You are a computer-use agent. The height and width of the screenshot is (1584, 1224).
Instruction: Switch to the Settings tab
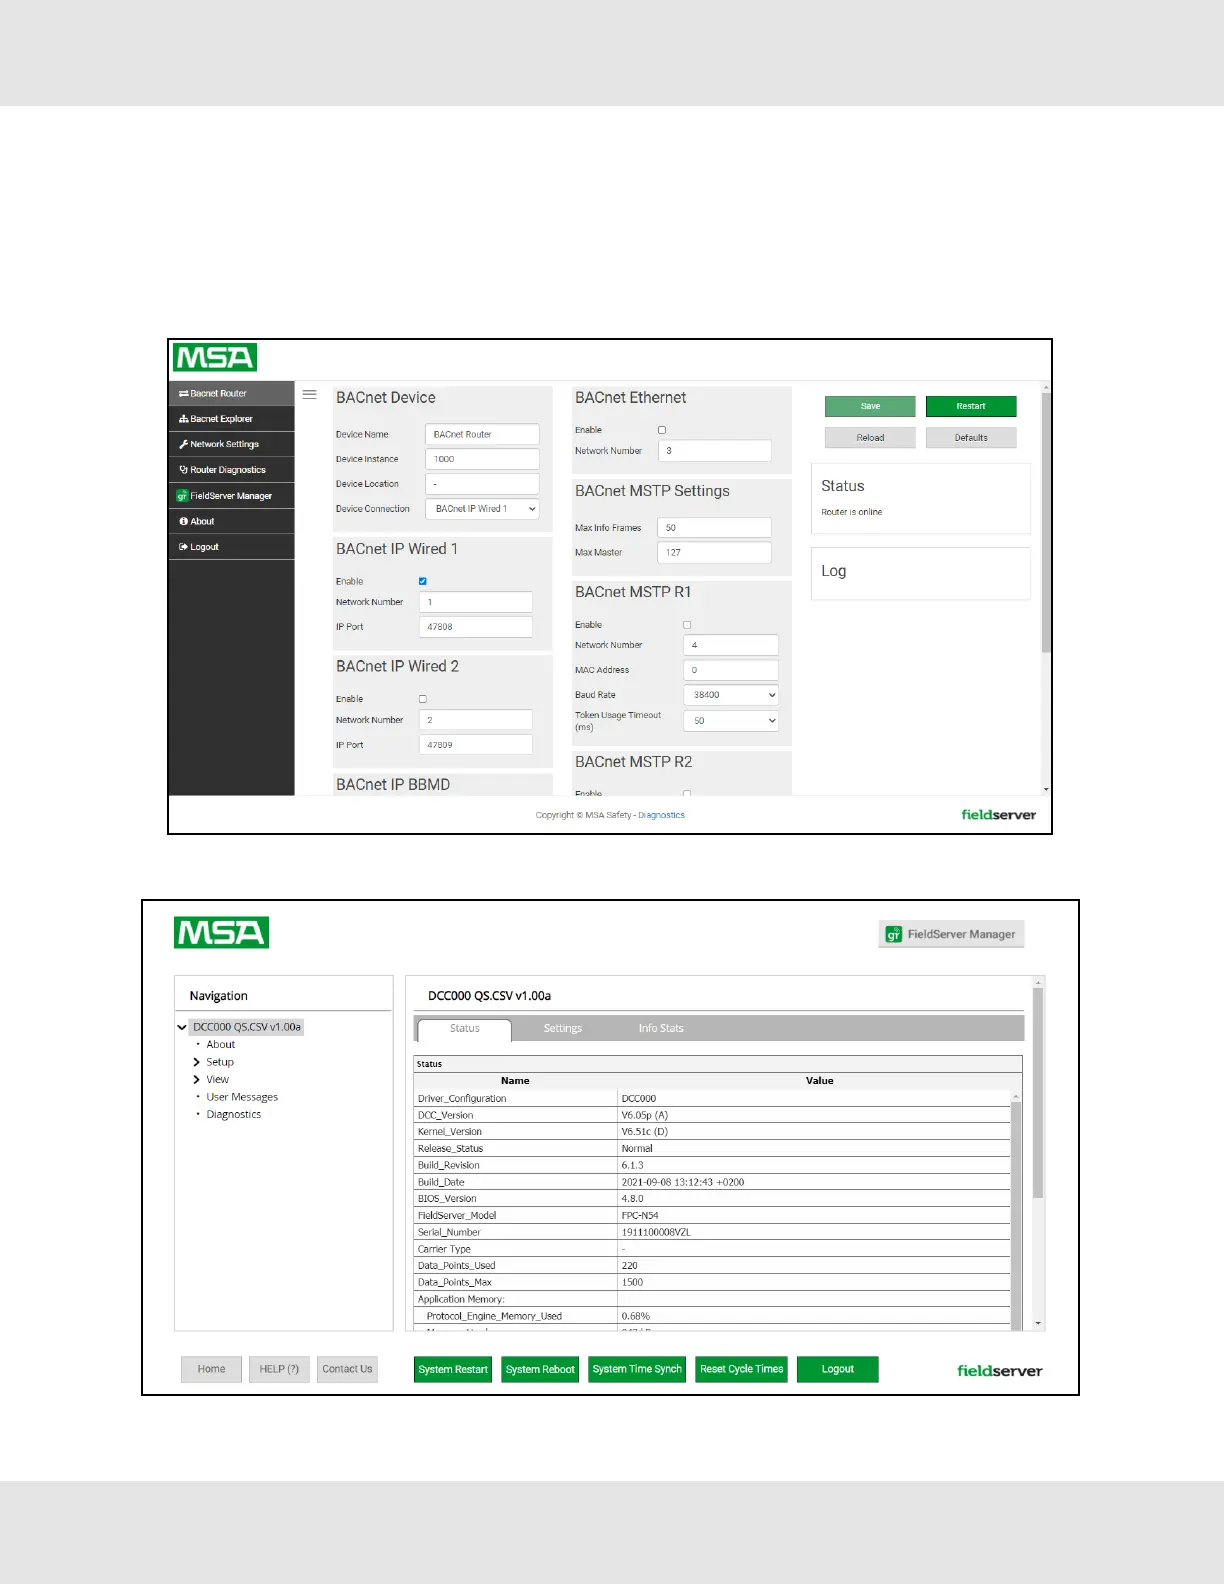563,1029
